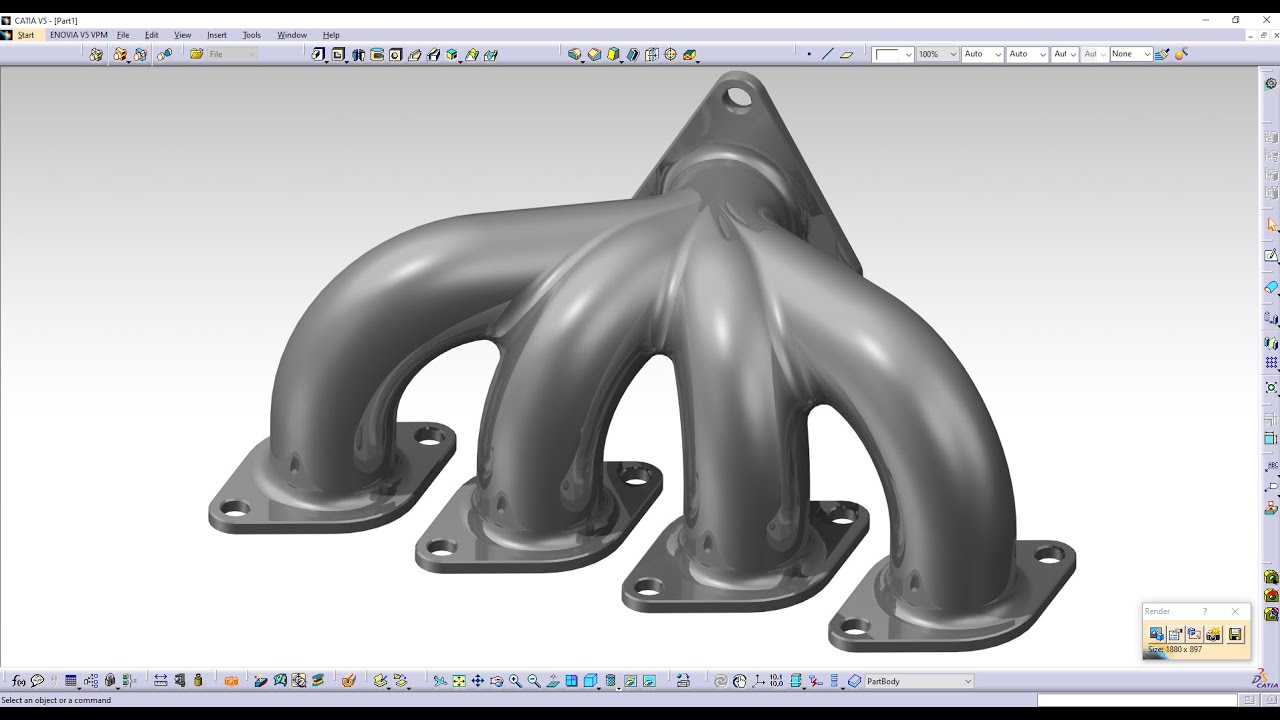Click the Fit All In icon
This screenshot has width=1280, height=720.
pyautogui.click(x=459, y=681)
